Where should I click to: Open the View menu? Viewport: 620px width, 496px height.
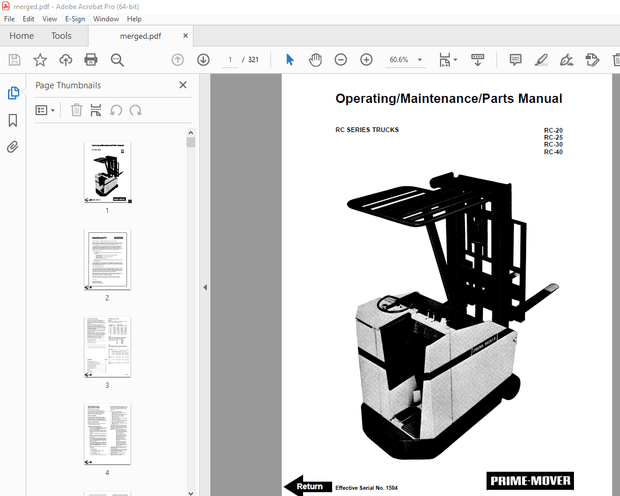point(49,19)
